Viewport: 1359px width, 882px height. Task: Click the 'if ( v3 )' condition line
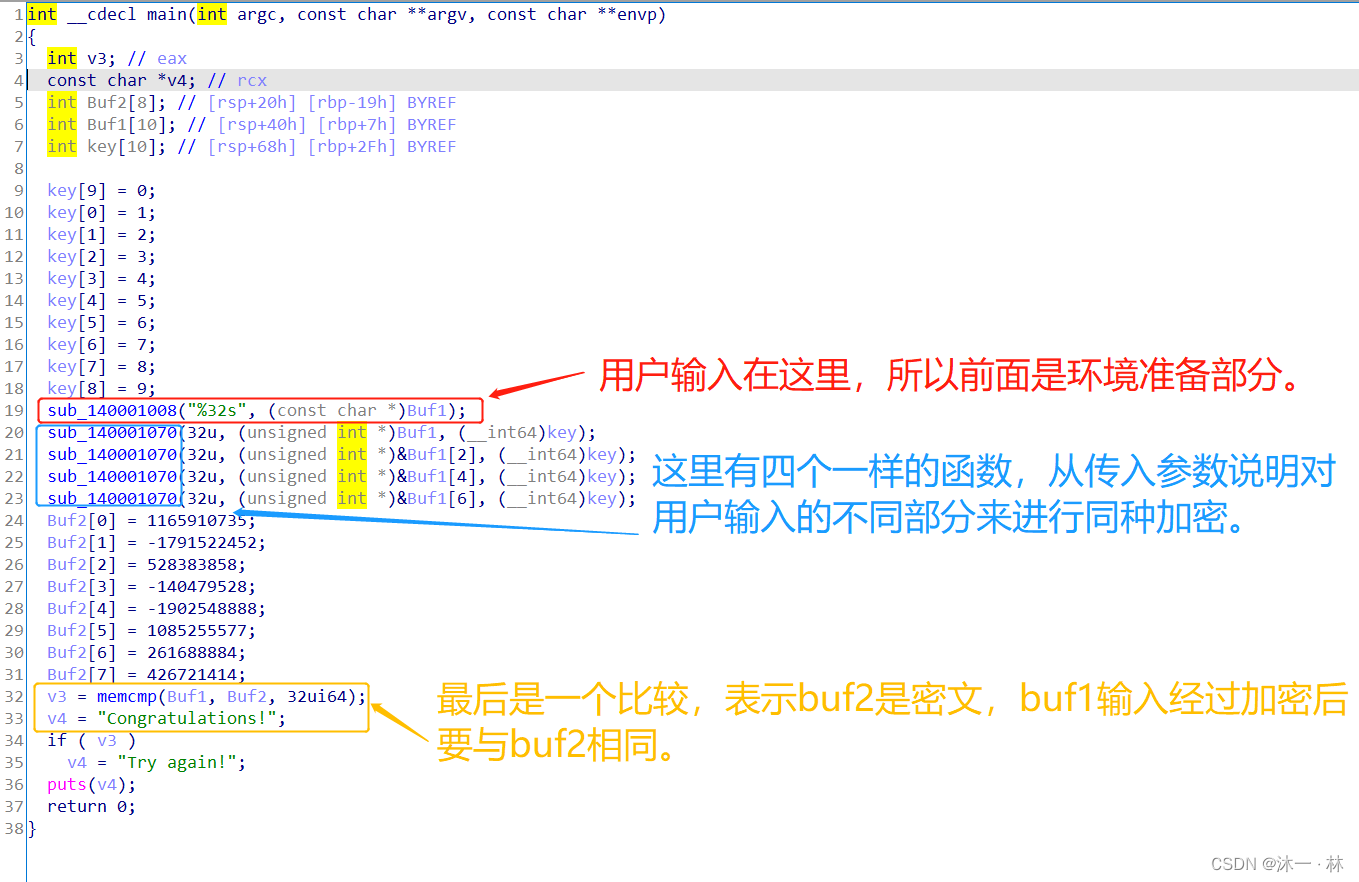click(x=92, y=740)
